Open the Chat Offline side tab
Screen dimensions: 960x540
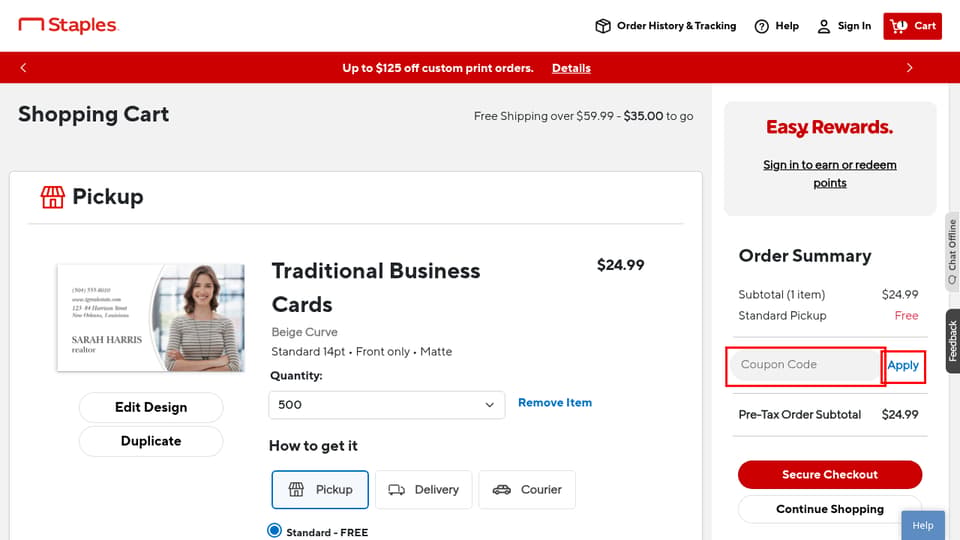click(x=952, y=251)
